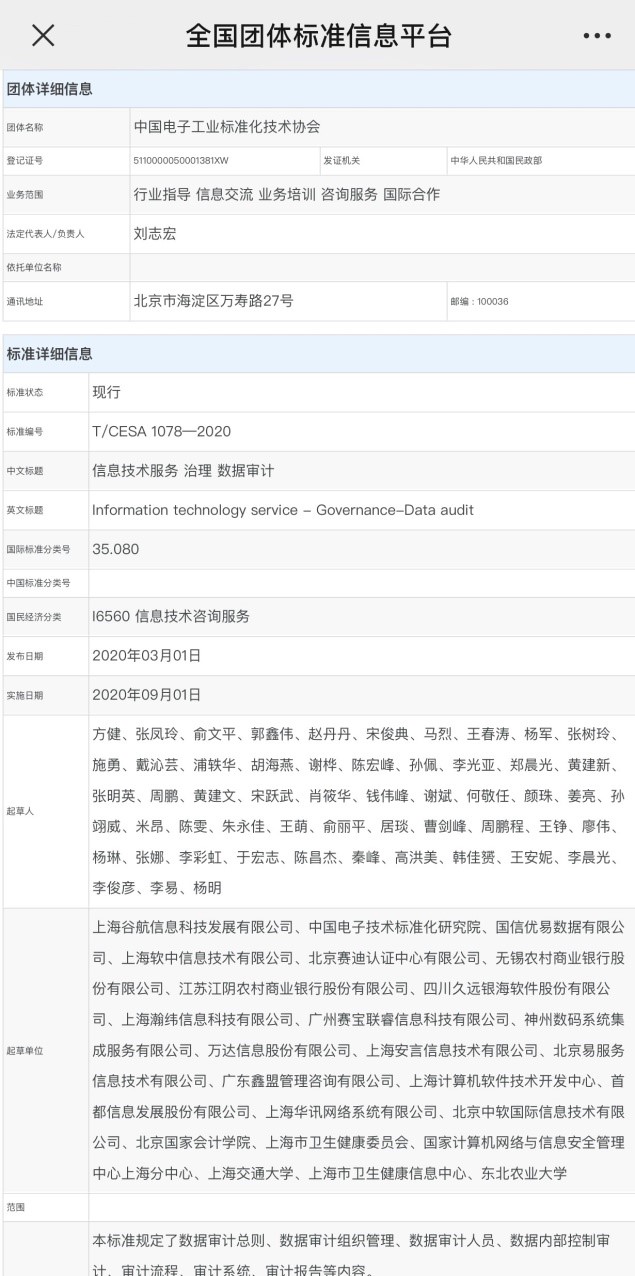Click the postal code 100036 cell
Image resolution: width=635 pixels, height=1276 pixels.
[480, 301]
